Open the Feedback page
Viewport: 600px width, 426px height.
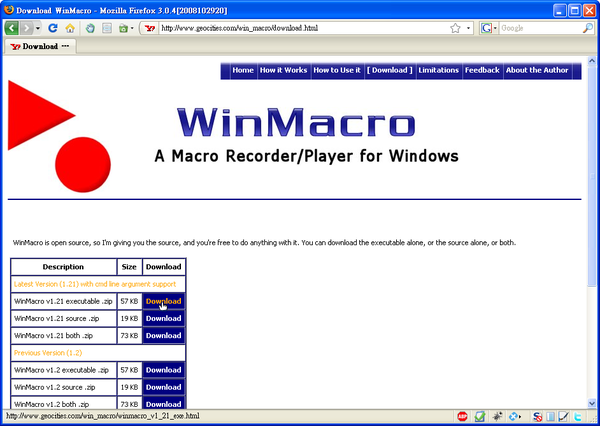[482, 70]
